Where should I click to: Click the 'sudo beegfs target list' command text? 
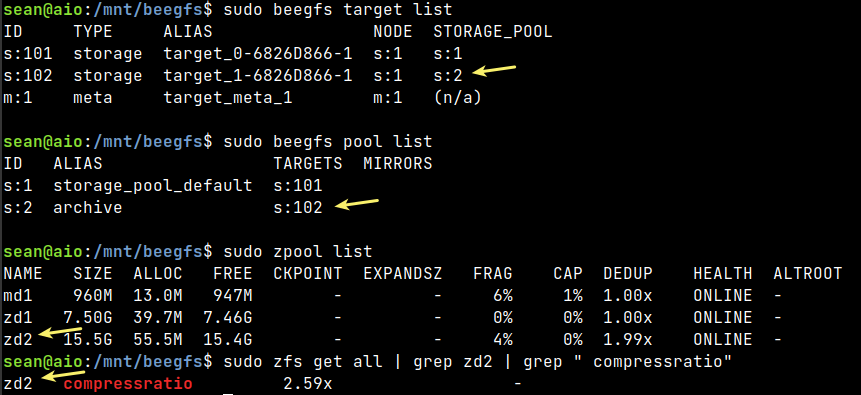tap(338, 10)
